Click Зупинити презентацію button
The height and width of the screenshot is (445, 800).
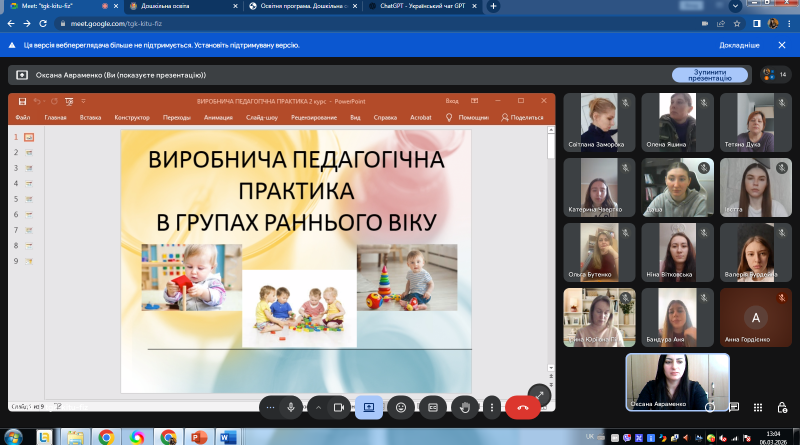(x=710, y=75)
